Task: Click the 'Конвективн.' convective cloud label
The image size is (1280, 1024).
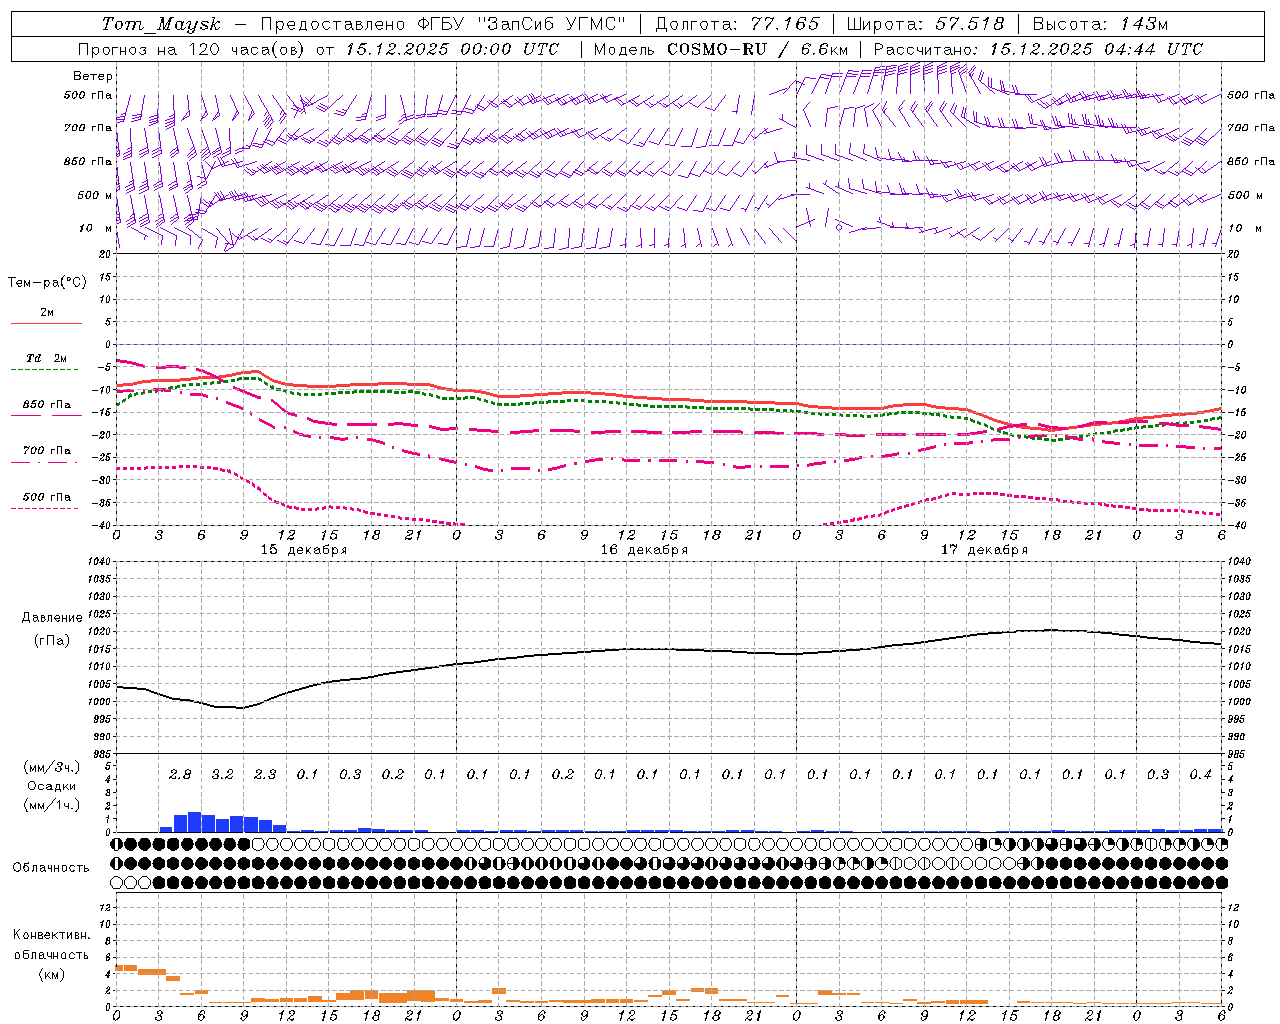Action: pos(51,935)
